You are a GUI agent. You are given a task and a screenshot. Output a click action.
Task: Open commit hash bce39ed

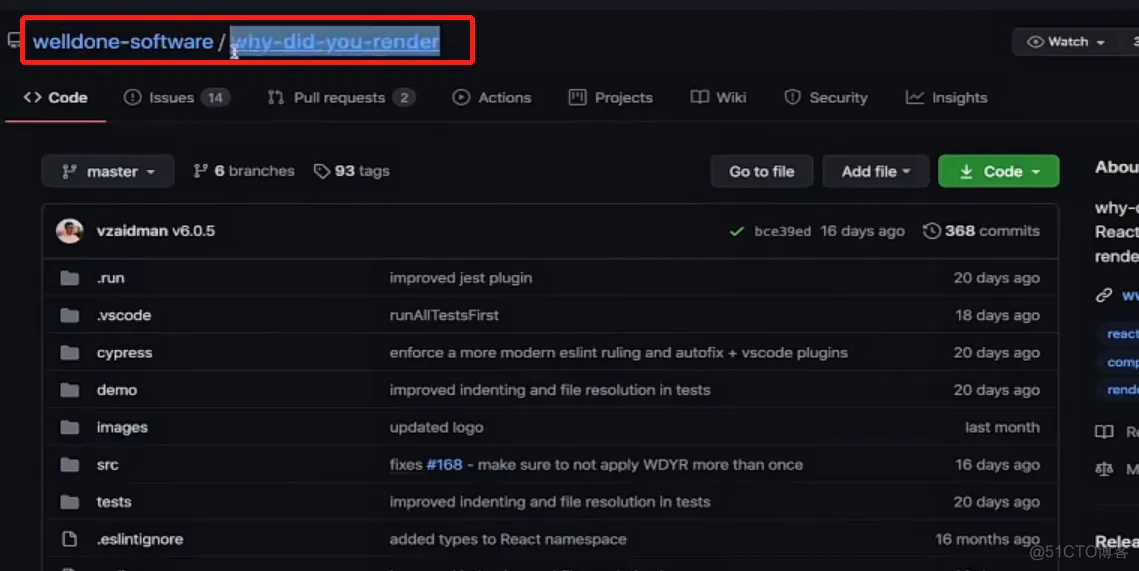tap(782, 231)
